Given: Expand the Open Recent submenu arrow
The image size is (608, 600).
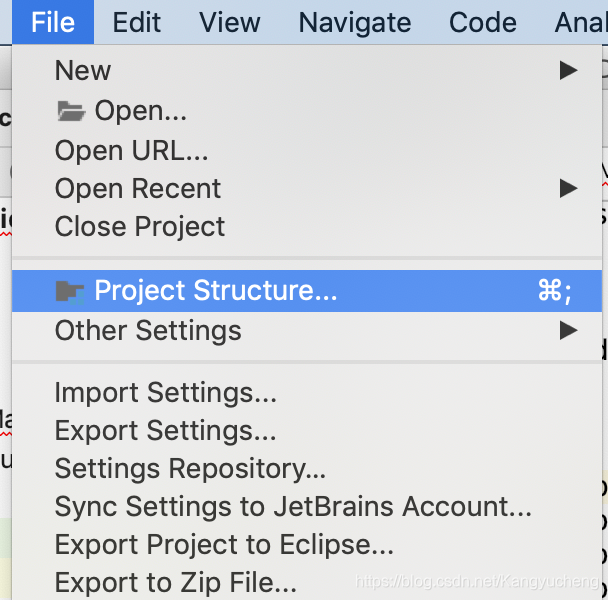Looking at the screenshot, I should [x=568, y=188].
